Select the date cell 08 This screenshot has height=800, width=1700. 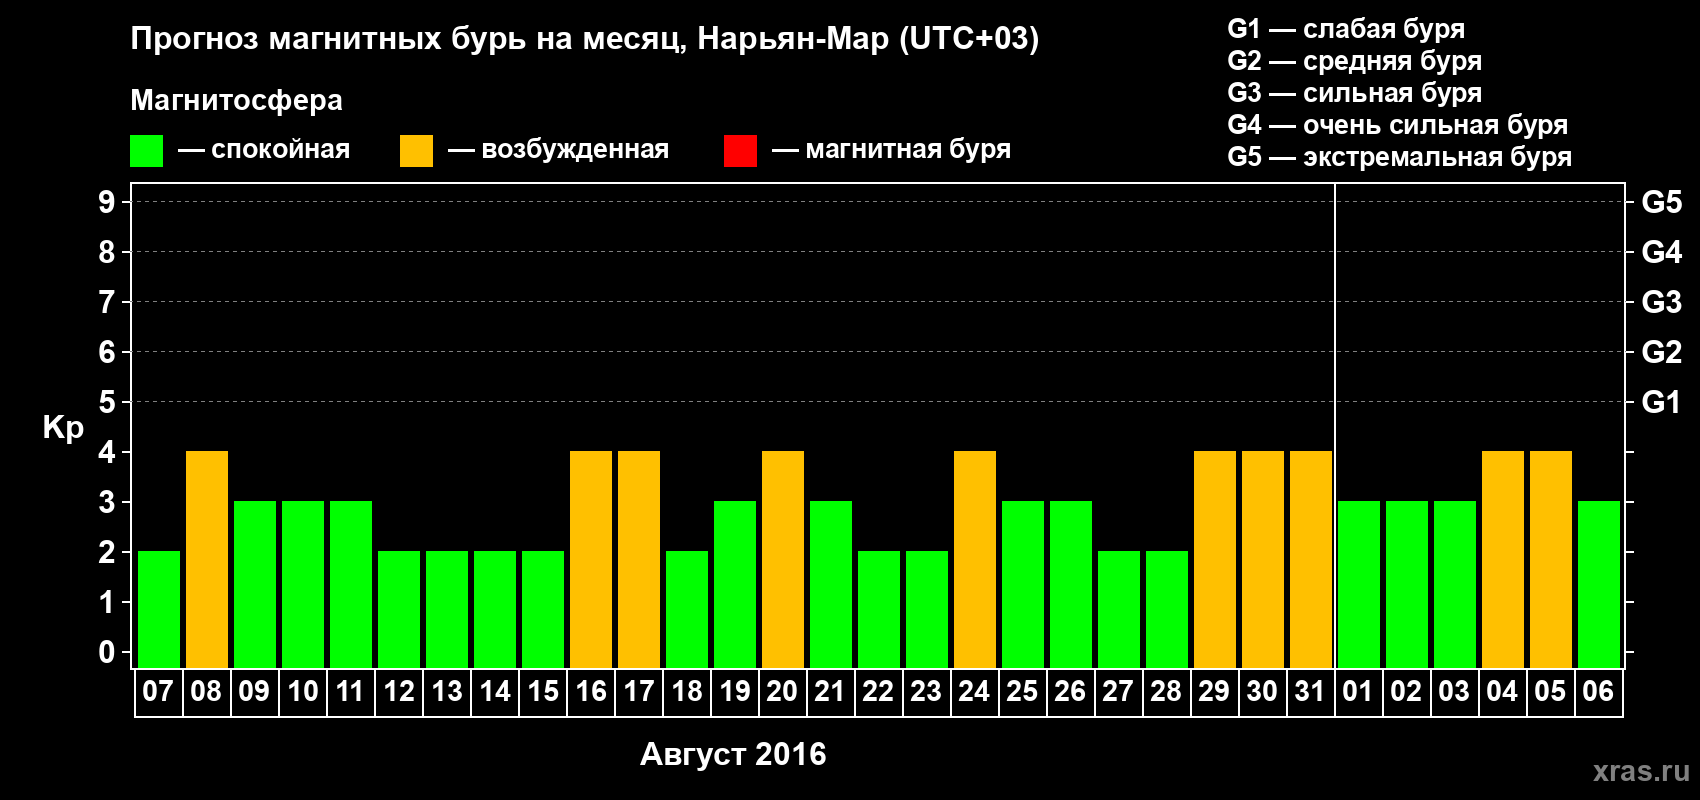pyautogui.click(x=206, y=692)
